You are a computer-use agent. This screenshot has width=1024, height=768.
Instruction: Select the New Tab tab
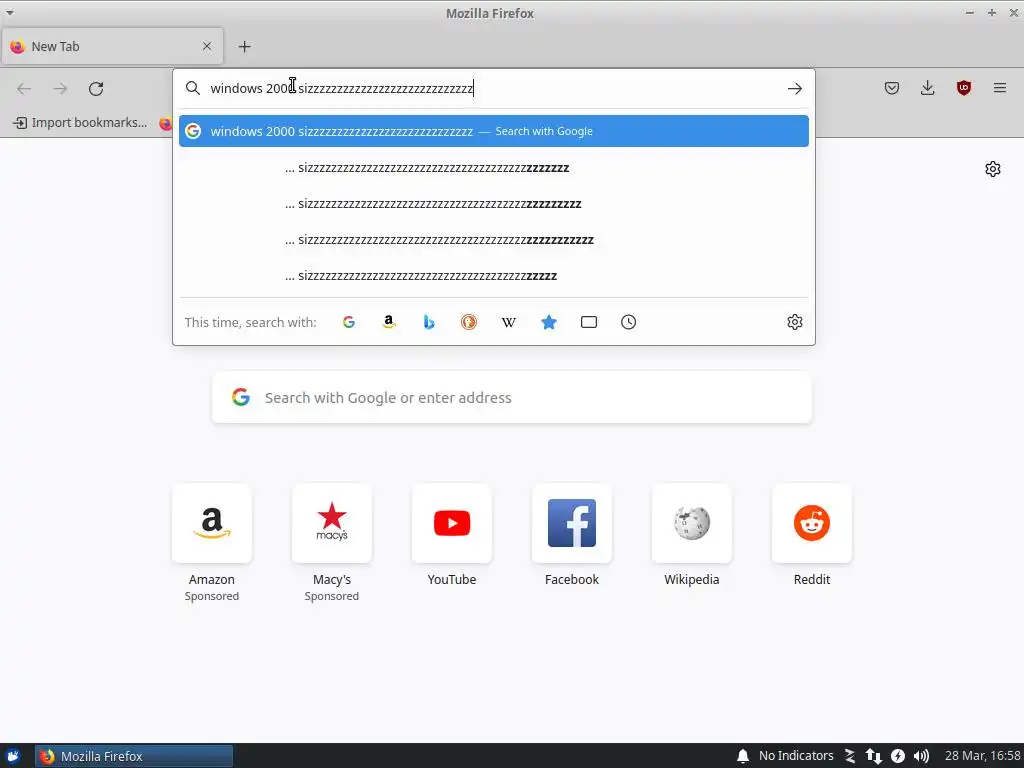coord(112,46)
